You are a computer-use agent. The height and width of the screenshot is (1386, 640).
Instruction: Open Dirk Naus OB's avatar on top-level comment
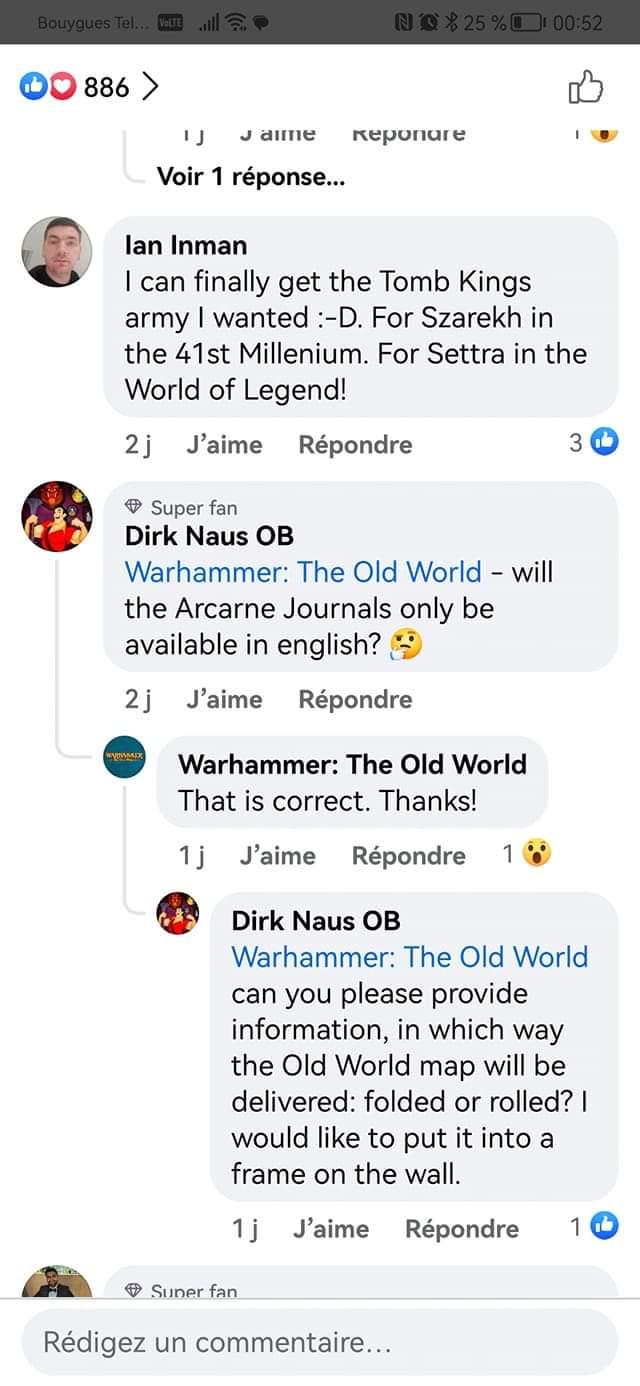57,516
